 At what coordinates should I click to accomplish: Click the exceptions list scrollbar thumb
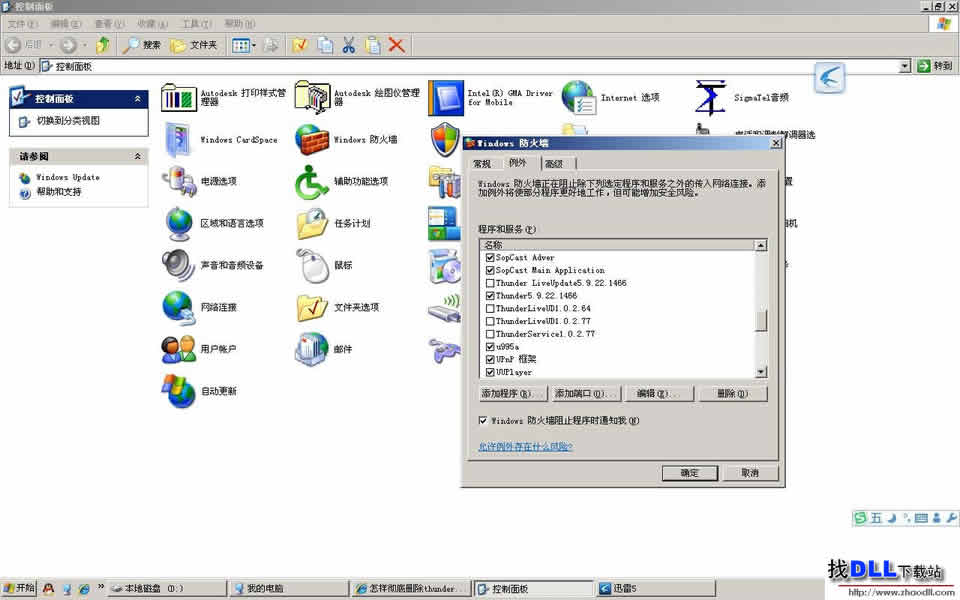click(761, 321)
